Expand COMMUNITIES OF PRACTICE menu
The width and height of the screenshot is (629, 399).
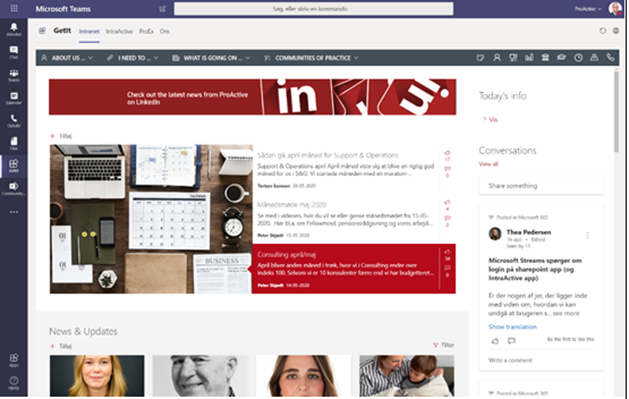coord(311,58)
